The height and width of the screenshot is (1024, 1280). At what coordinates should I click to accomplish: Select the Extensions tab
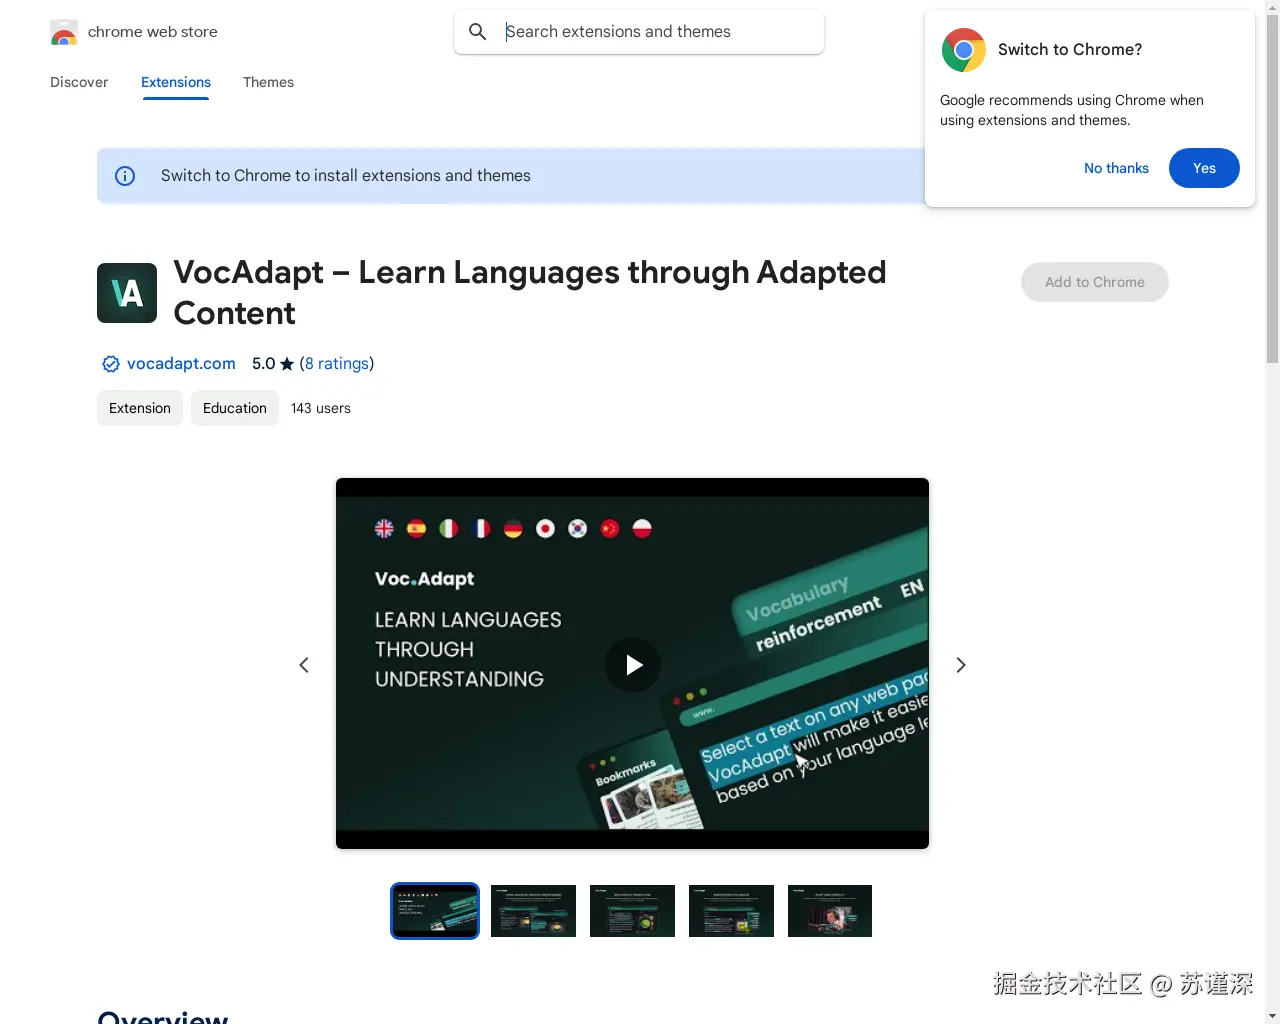pyautogui.click(x=175, y=82)
